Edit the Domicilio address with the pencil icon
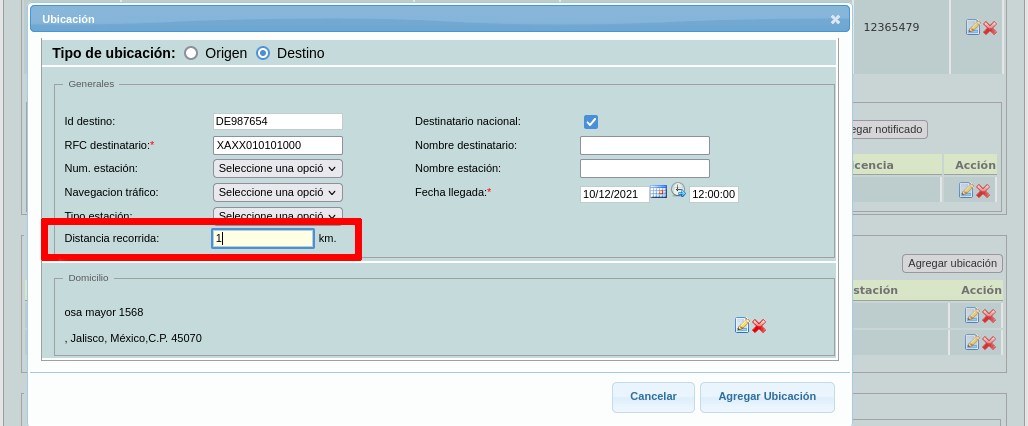1028x426 pixels. 742,325
